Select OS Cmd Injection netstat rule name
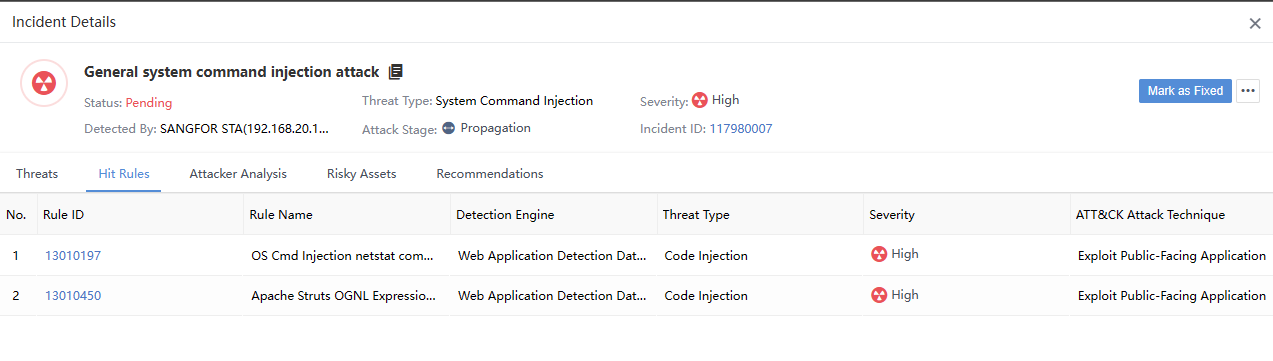Screen dimensions: 1273x361 (x=343, y=256)
